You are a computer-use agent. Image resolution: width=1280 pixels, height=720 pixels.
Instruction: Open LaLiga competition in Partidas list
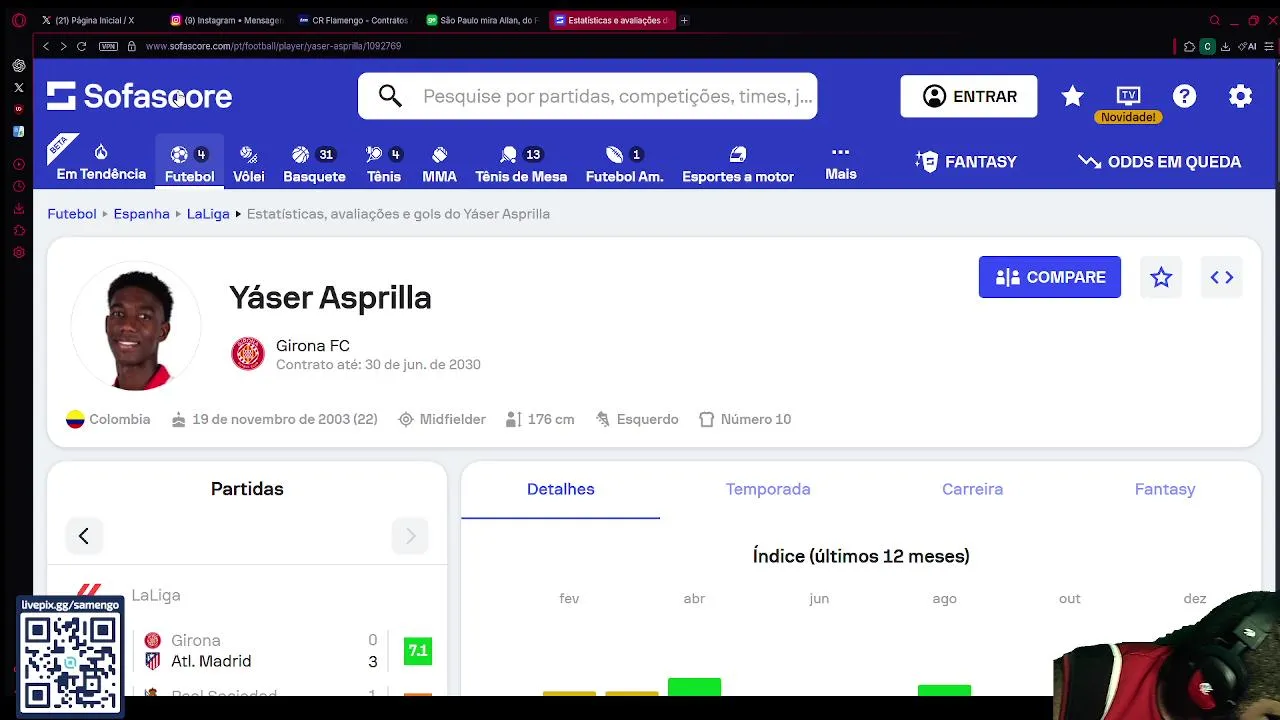[156, 595]
